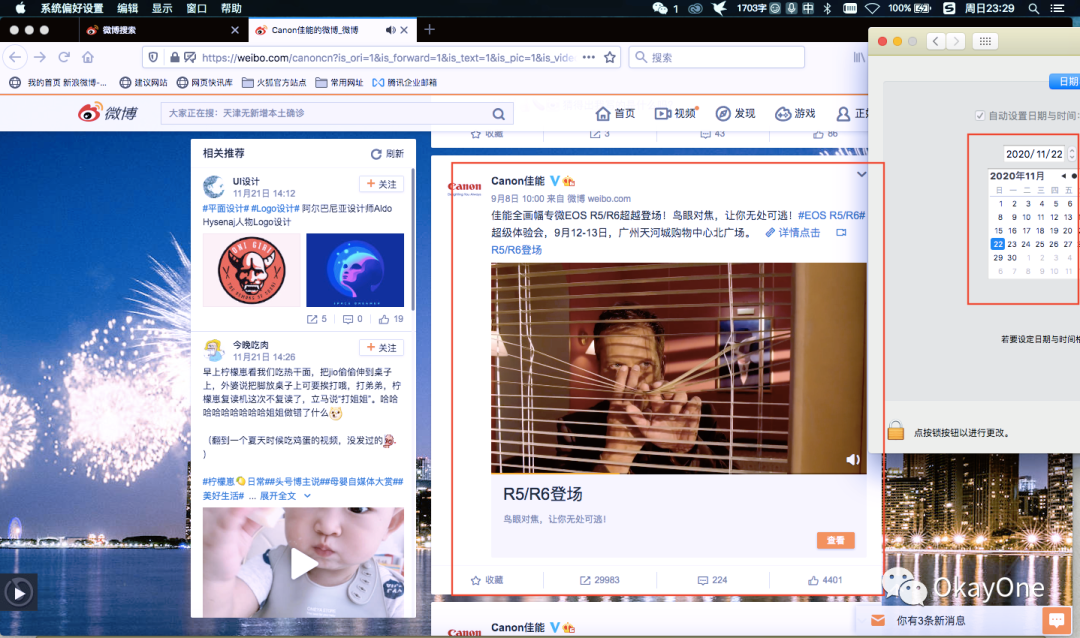The image size is (1080, 638).
Task: Like UI设计 post showing 19
Action: point(391,319)
